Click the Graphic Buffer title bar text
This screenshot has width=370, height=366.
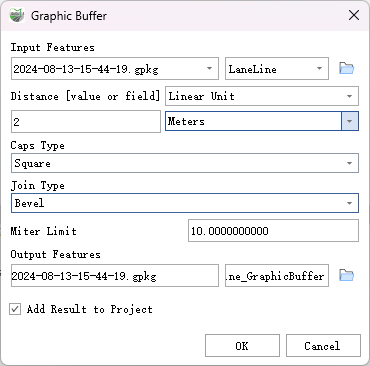(x=69, y=16)
